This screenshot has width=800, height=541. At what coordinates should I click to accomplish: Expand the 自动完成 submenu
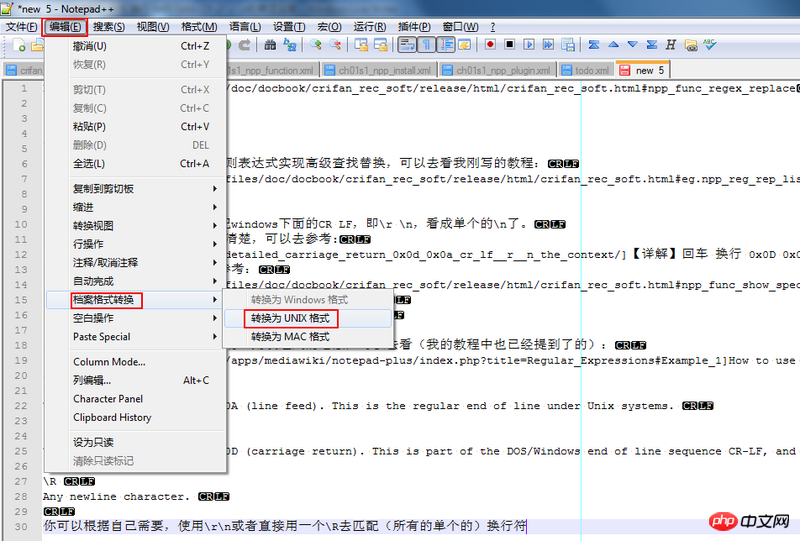(136, 281)
